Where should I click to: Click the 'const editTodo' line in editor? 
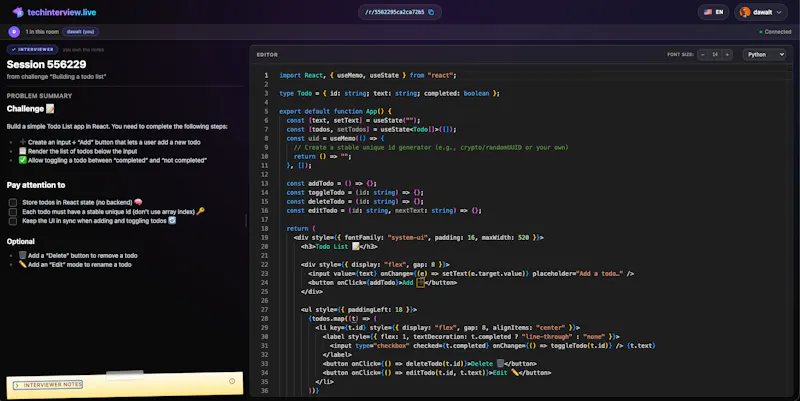[384, 210]
